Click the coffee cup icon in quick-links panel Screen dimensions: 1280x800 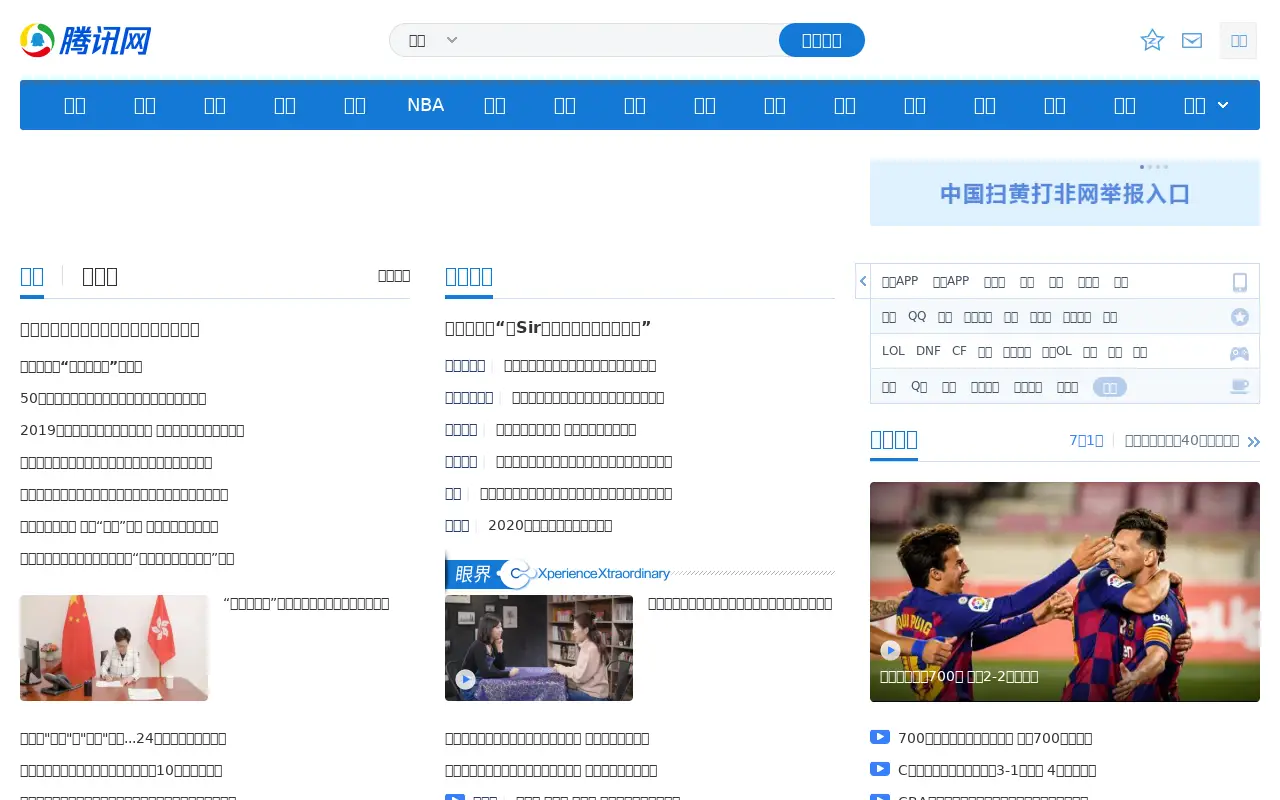[1240, 387]
